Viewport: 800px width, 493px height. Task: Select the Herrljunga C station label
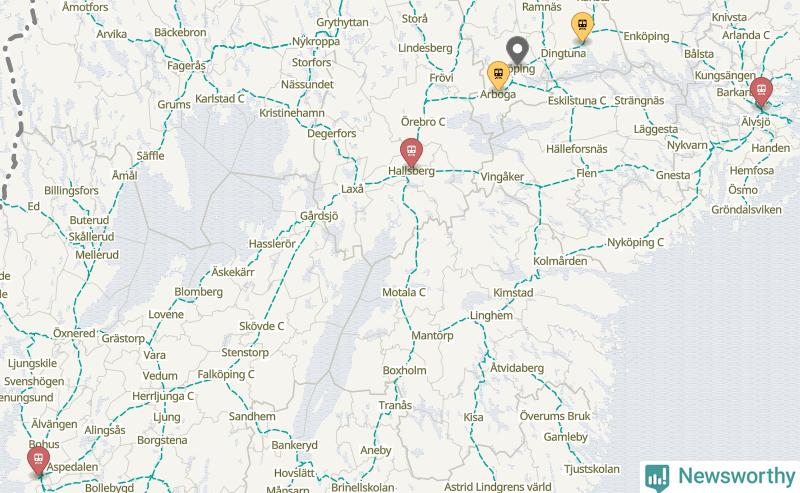163,397
